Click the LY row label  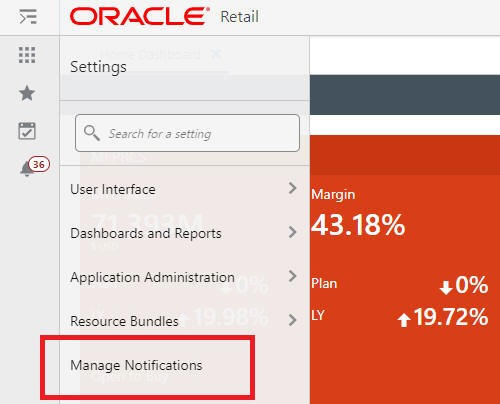(x=318, y=315)
